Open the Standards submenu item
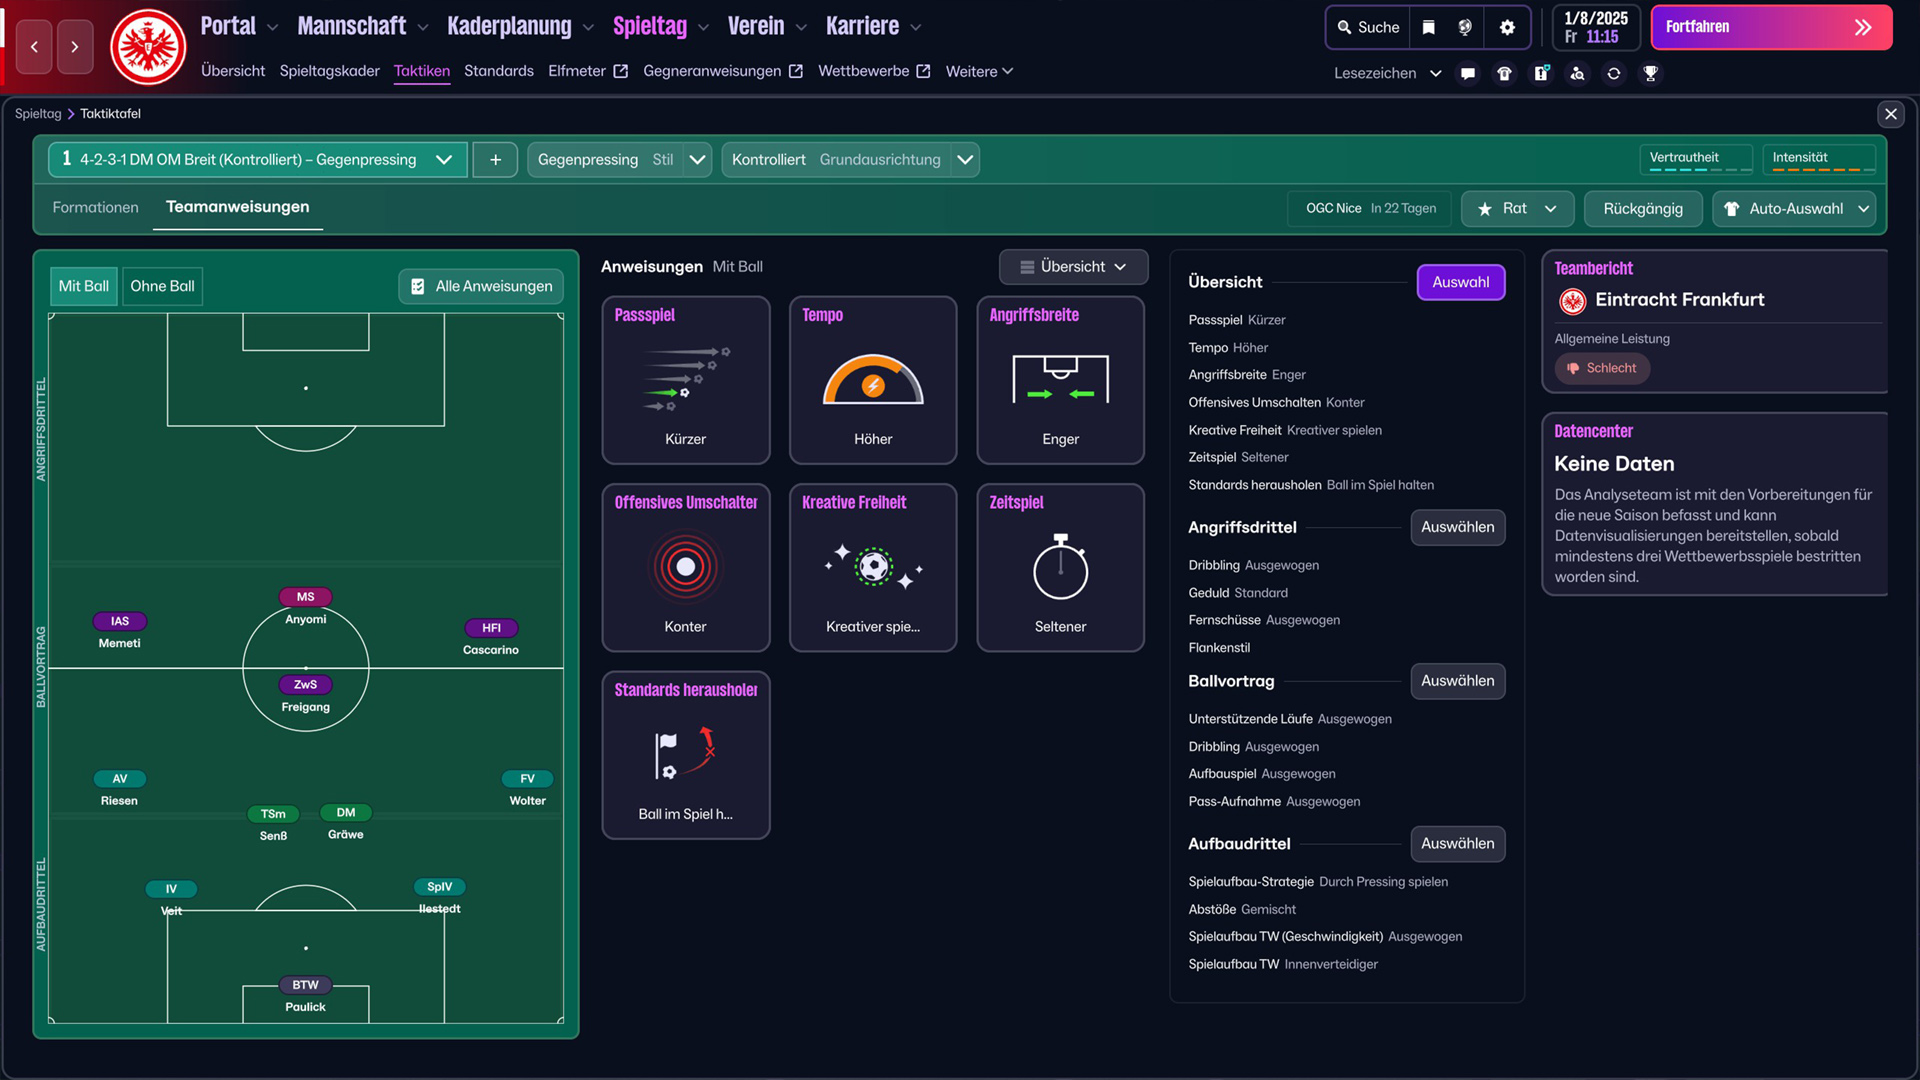Screen dimensions: 1920x1080 pyautogui.click(x=498, y=71)
